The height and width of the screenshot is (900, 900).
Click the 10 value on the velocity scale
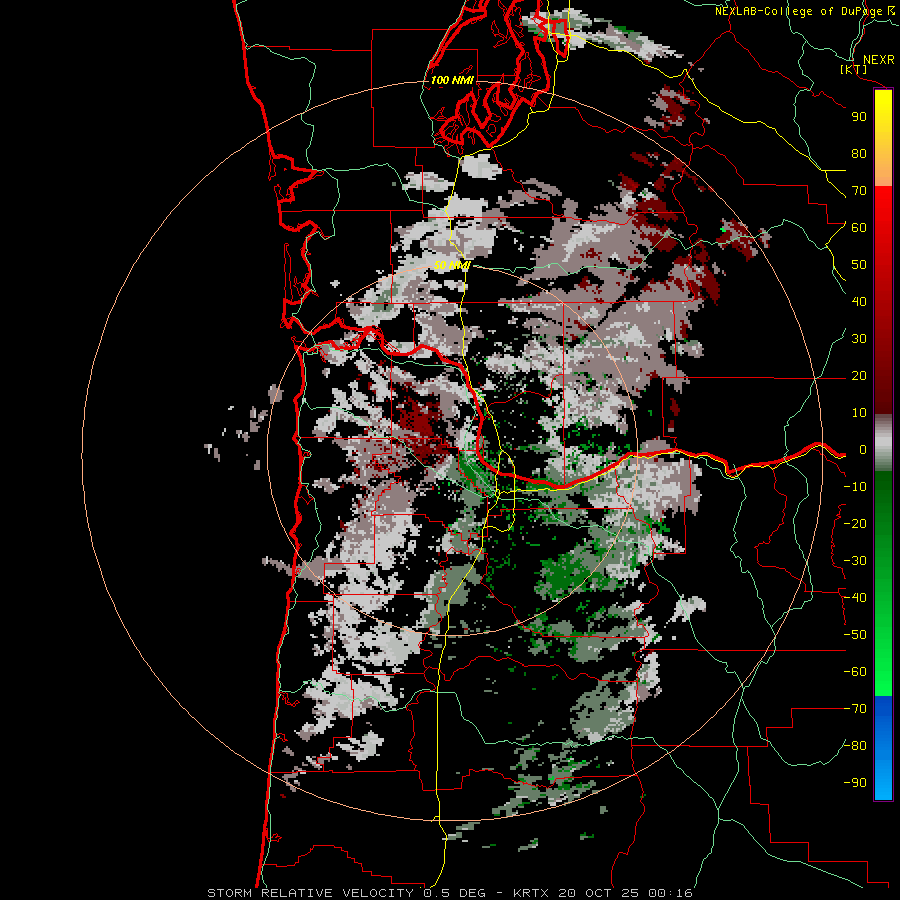coord(859,413)
